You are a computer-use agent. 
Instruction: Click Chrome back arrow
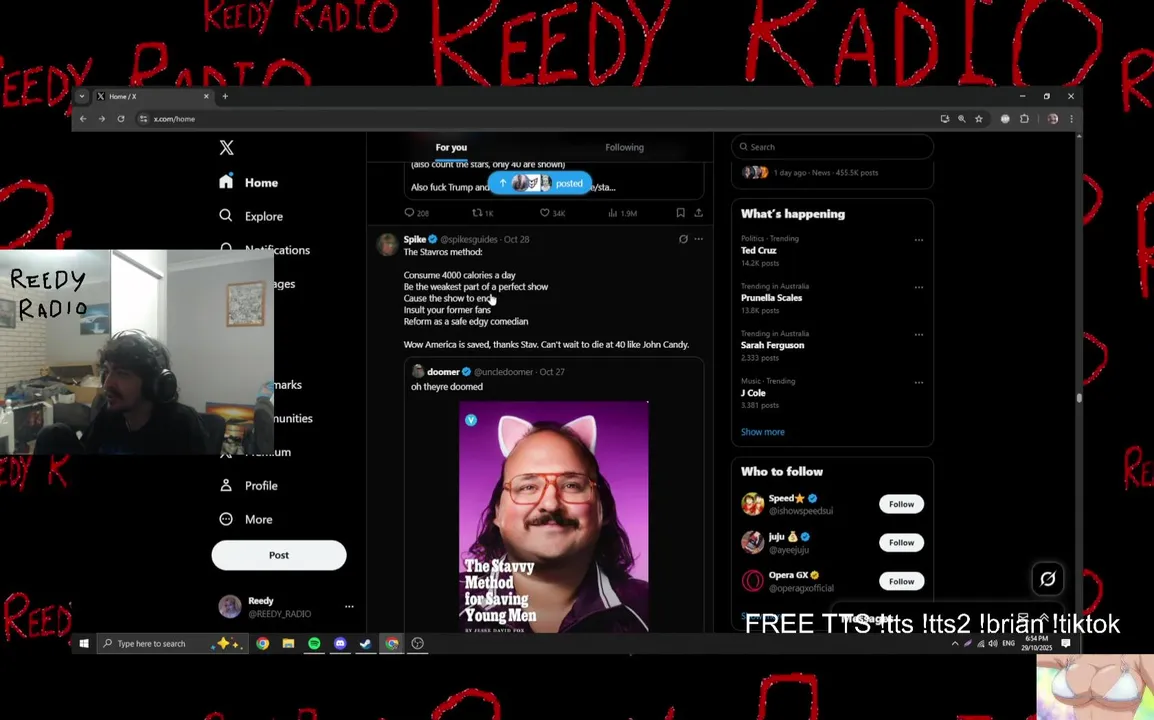coord(83,119)
